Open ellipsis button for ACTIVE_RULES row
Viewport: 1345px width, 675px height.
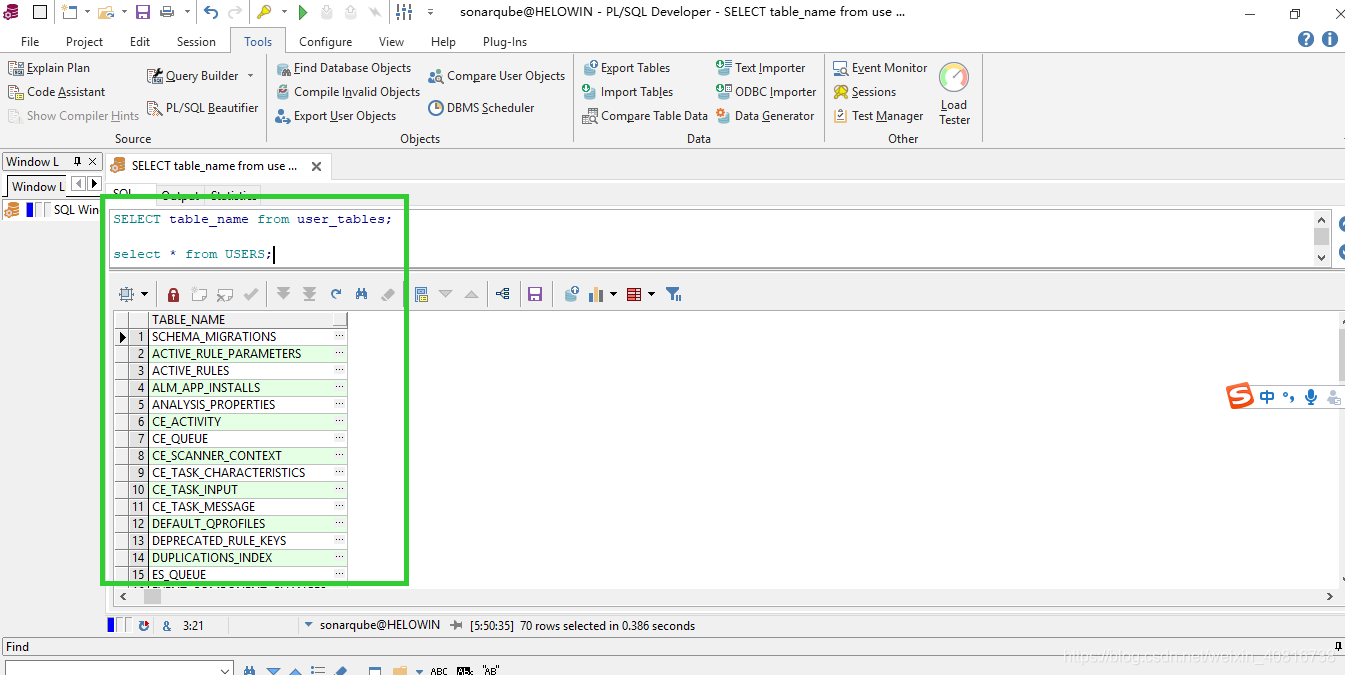[x=340, y=371]
